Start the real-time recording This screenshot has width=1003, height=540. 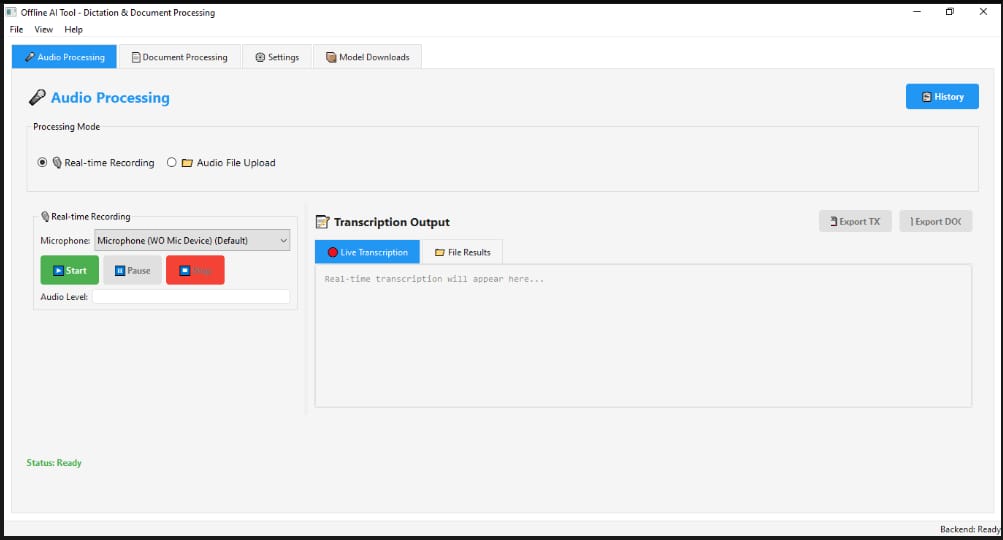coord(70,270)
